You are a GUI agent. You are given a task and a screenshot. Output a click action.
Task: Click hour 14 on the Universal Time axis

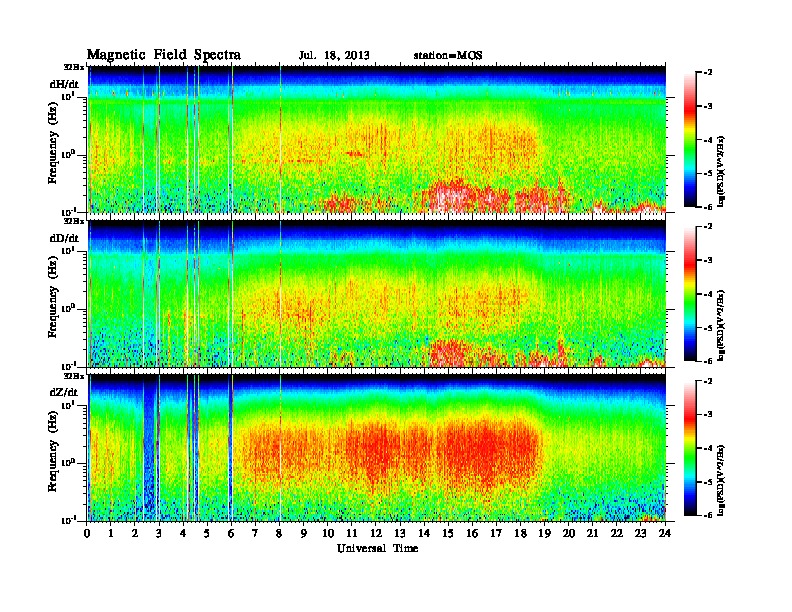click(424, 534)
